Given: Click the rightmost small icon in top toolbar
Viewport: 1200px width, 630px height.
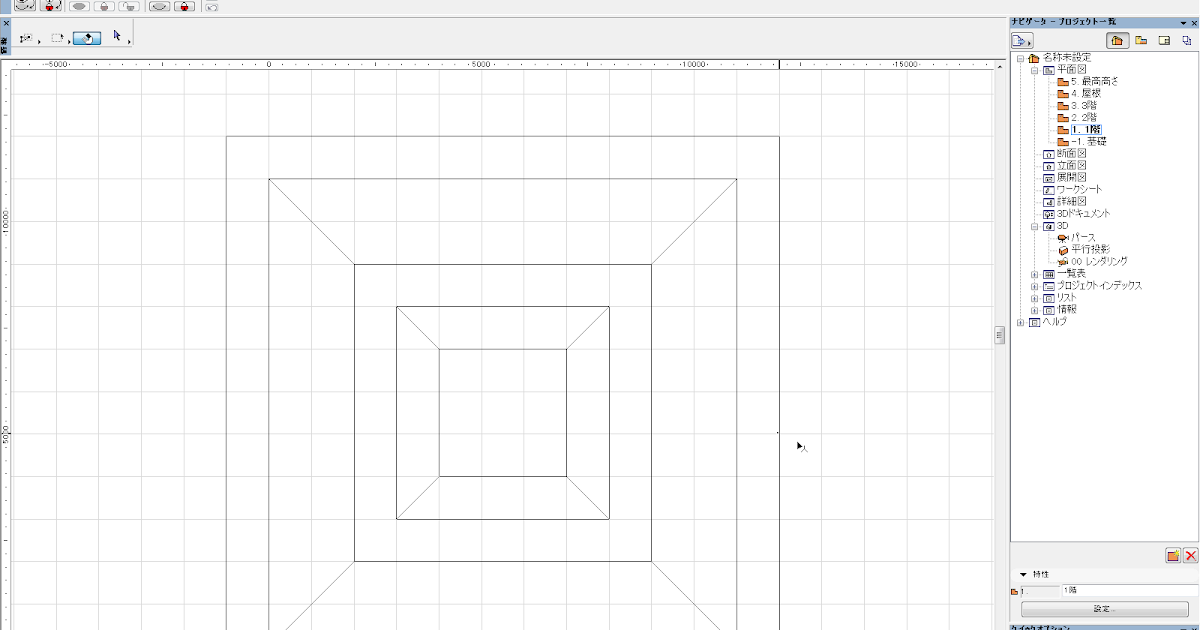Looking at the screenshot, I should pos(211,6).
